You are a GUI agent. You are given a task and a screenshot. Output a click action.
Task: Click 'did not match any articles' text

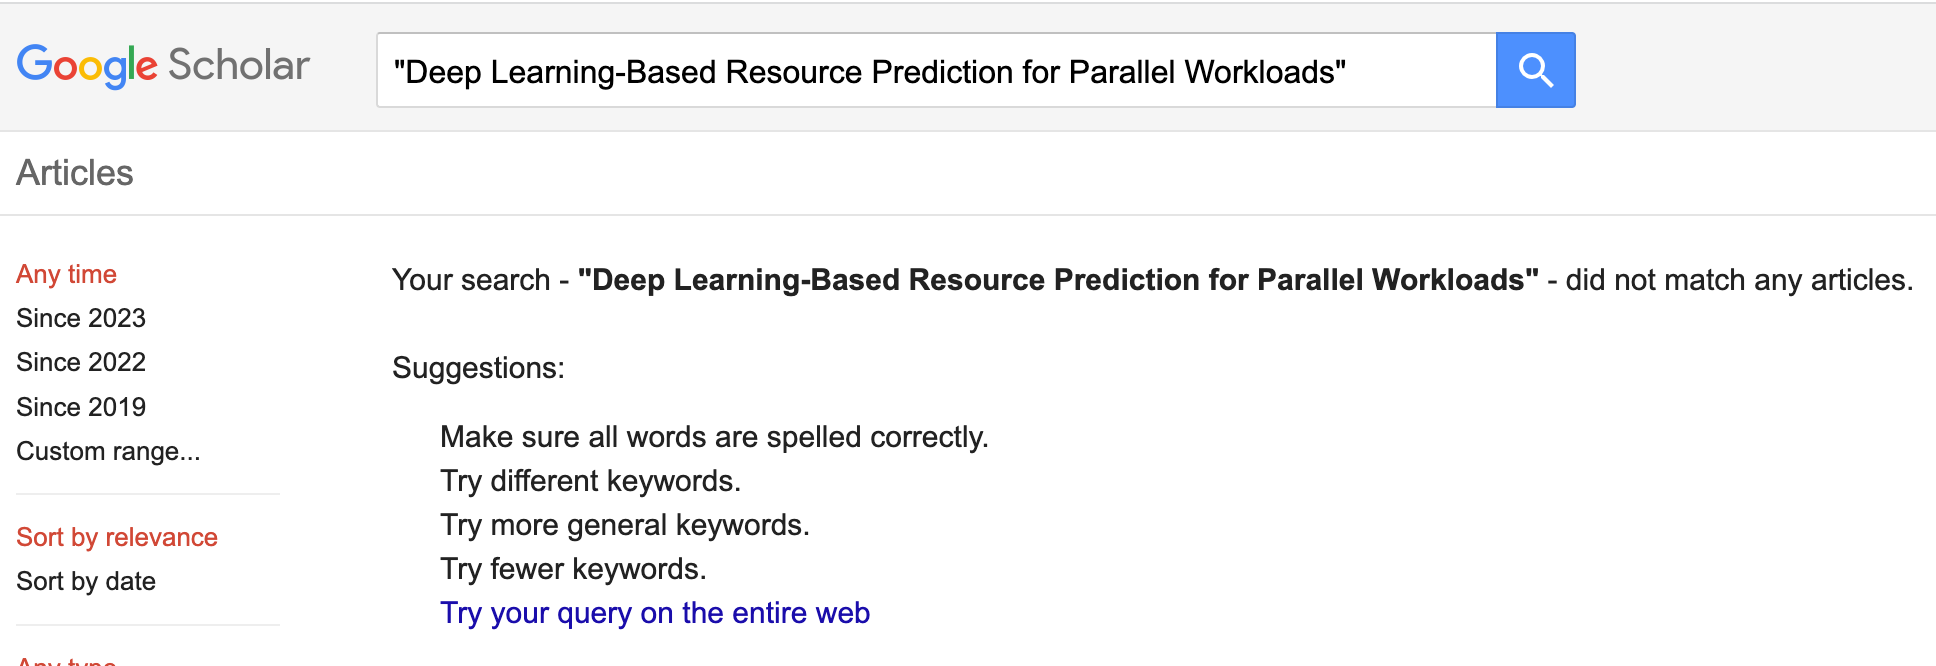tap(1738, 280)
